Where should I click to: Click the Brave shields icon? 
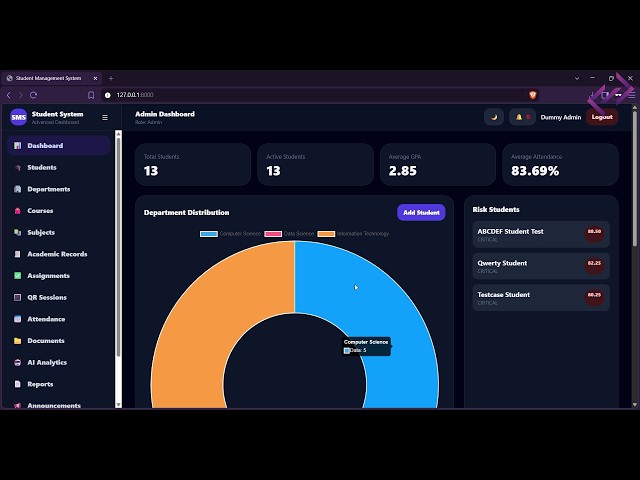point(533,95)
